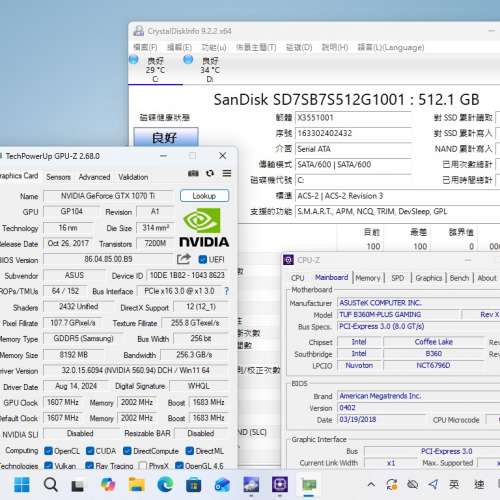Click the NVIDIA logo in GPU-Z
Screen dimensions: 500x500
pos(204,228)
